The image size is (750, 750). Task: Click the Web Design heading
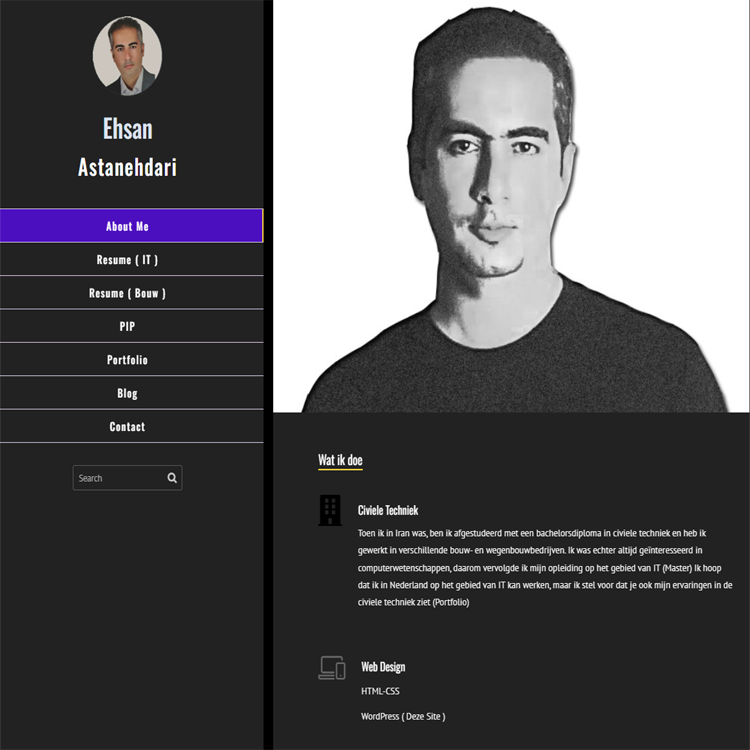pos(383,667)
